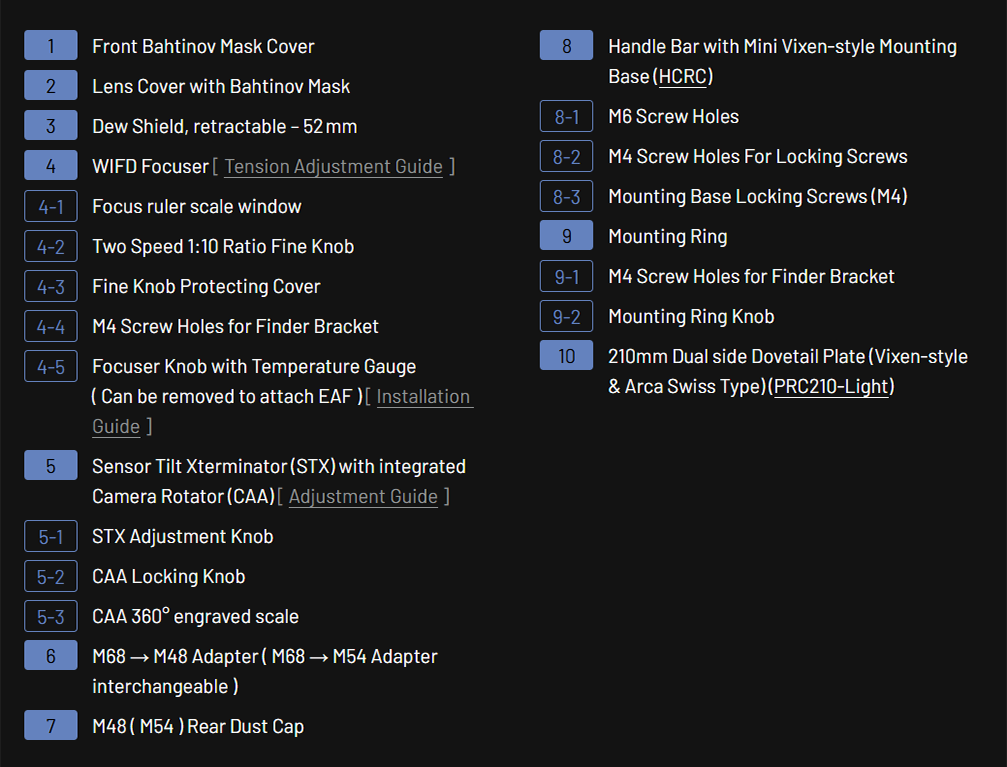Image resolution: width=1007 pixels, height=767 pixels.
Task: Open the PRC210-Light dovetail plate link
Action: pyautogui.click(x=831, y=387)
